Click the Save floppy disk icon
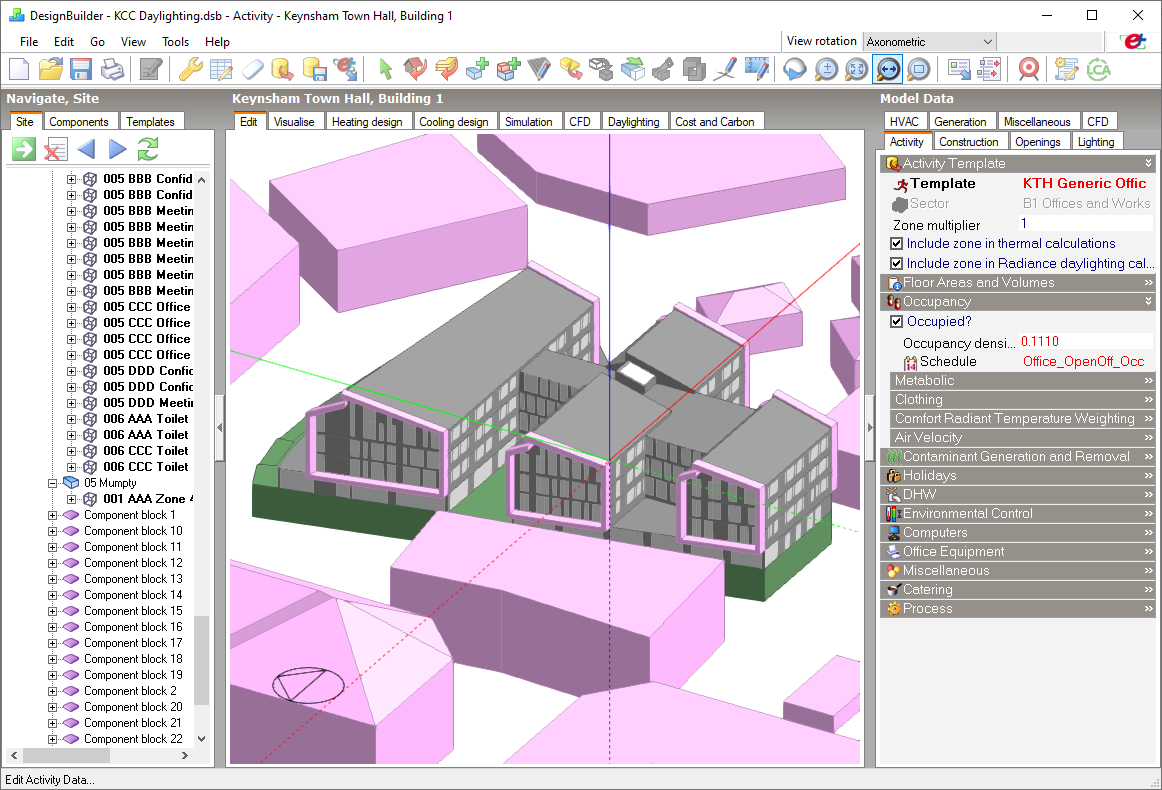Screen dimensions: 1162x790 [x=81, y=69]
